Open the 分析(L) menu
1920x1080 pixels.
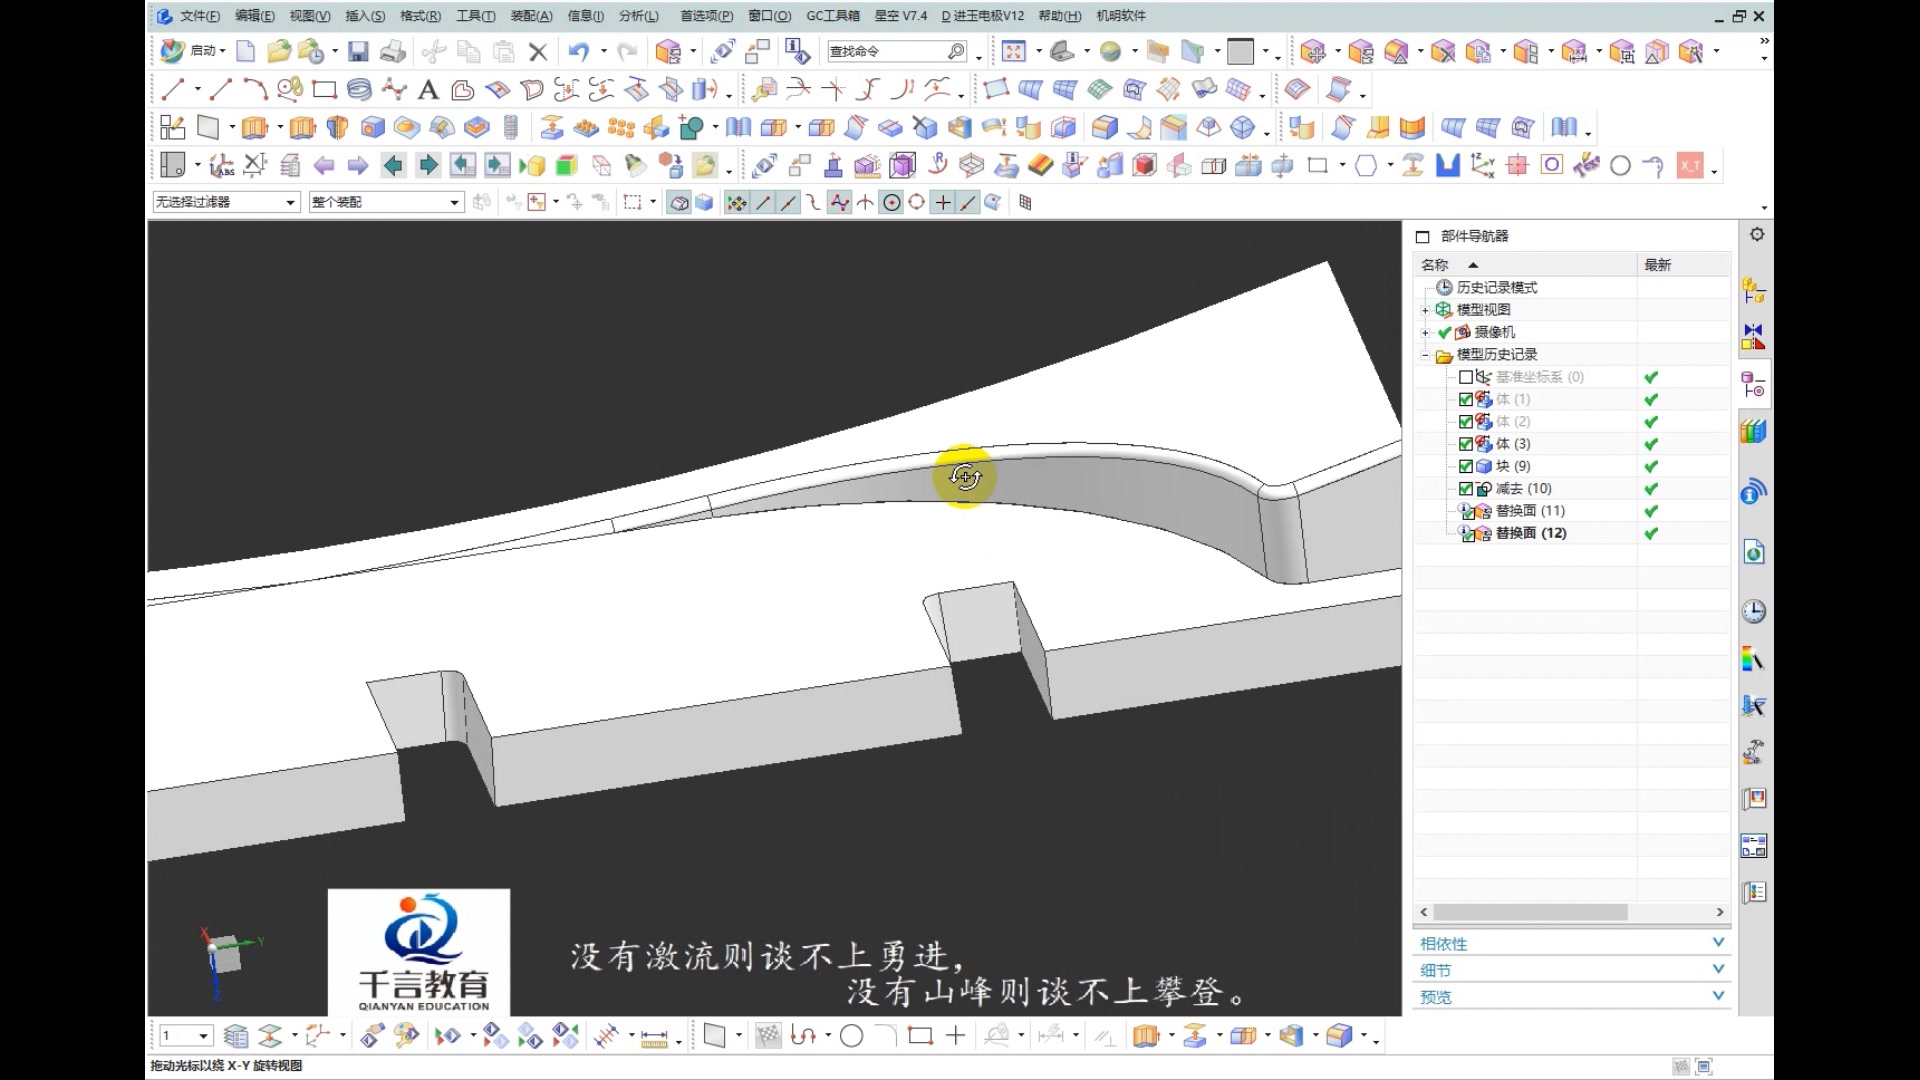(x=638, y=16)
